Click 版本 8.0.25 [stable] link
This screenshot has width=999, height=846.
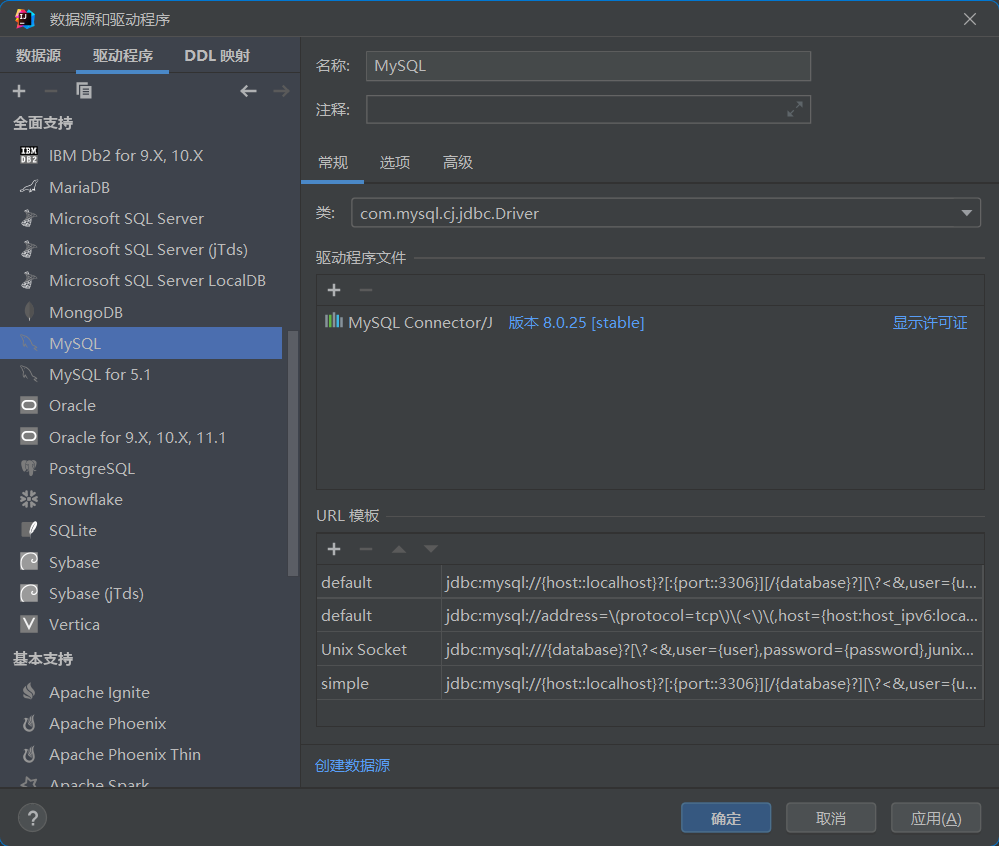click(x=576, y=323)
